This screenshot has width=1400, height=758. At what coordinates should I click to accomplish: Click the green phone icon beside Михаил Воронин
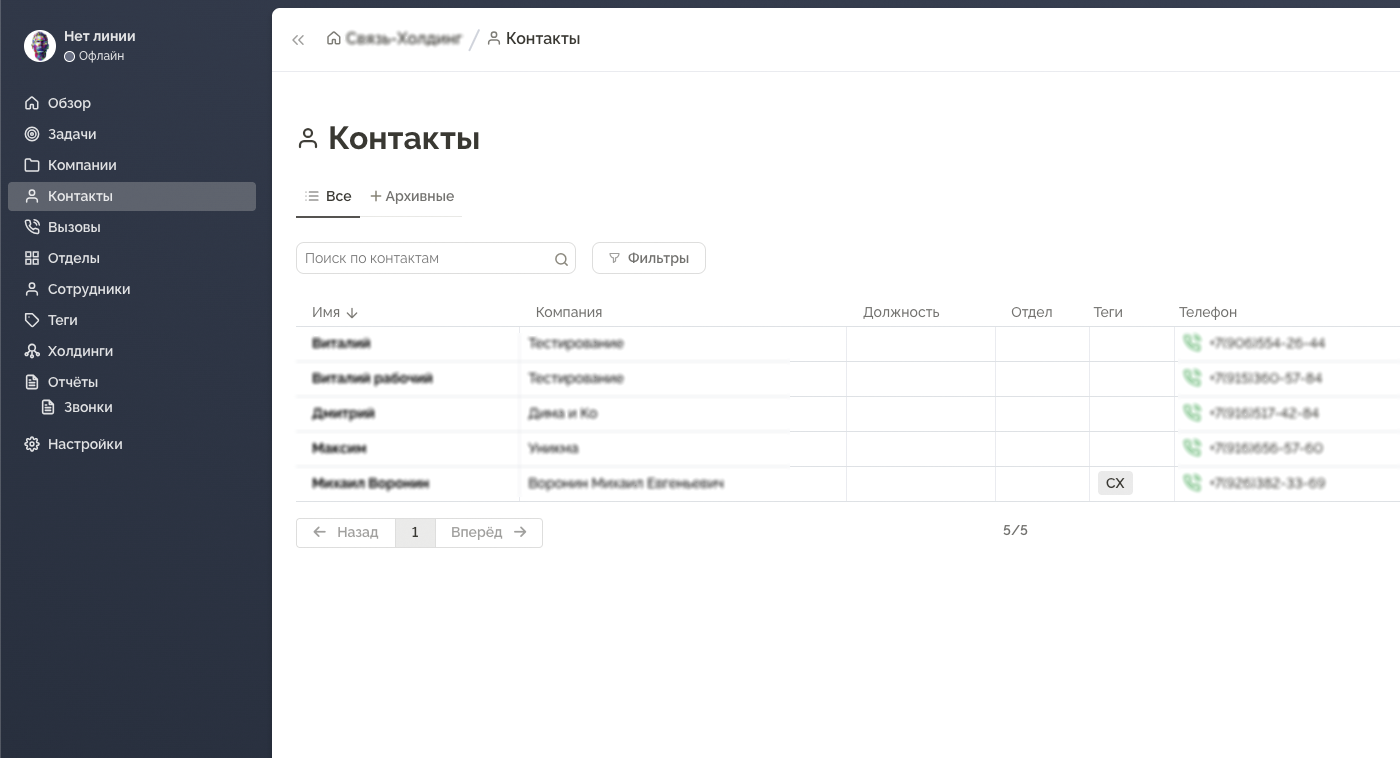(1193, 483)
